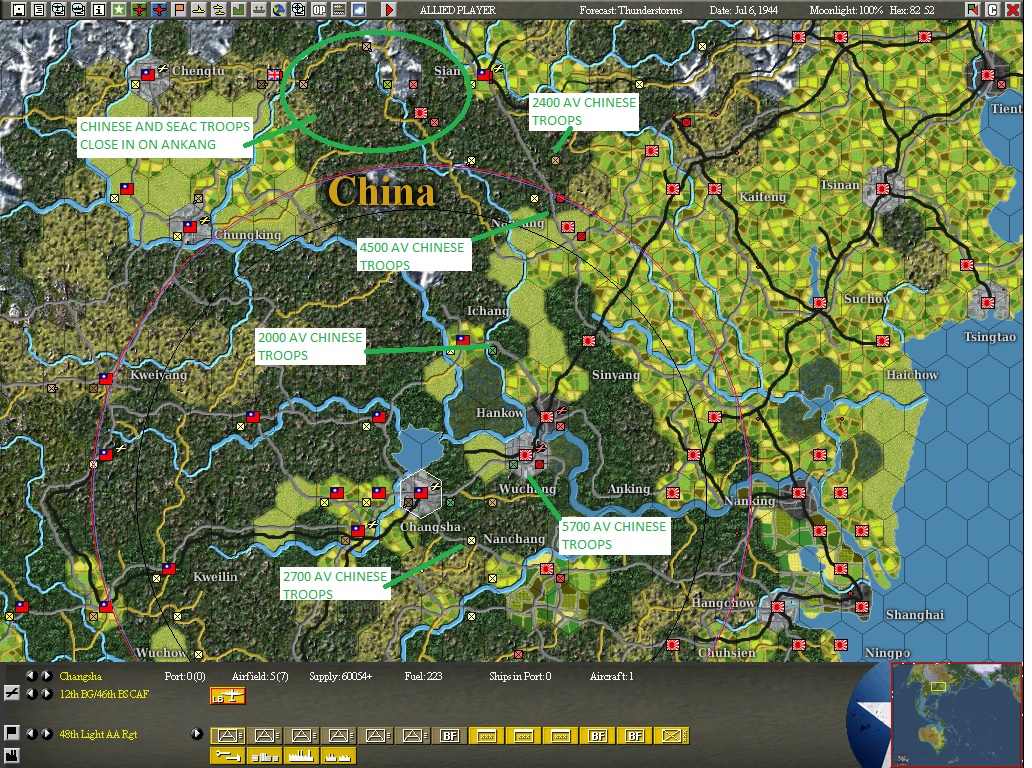Select Japanese flag at Hankow
Screen dimensions: 1032x768
point(546,416)
